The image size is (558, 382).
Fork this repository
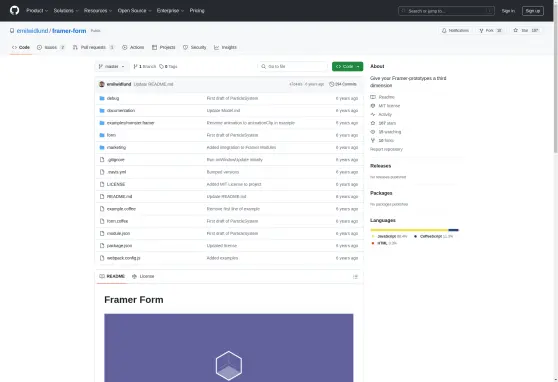[490, 31]
